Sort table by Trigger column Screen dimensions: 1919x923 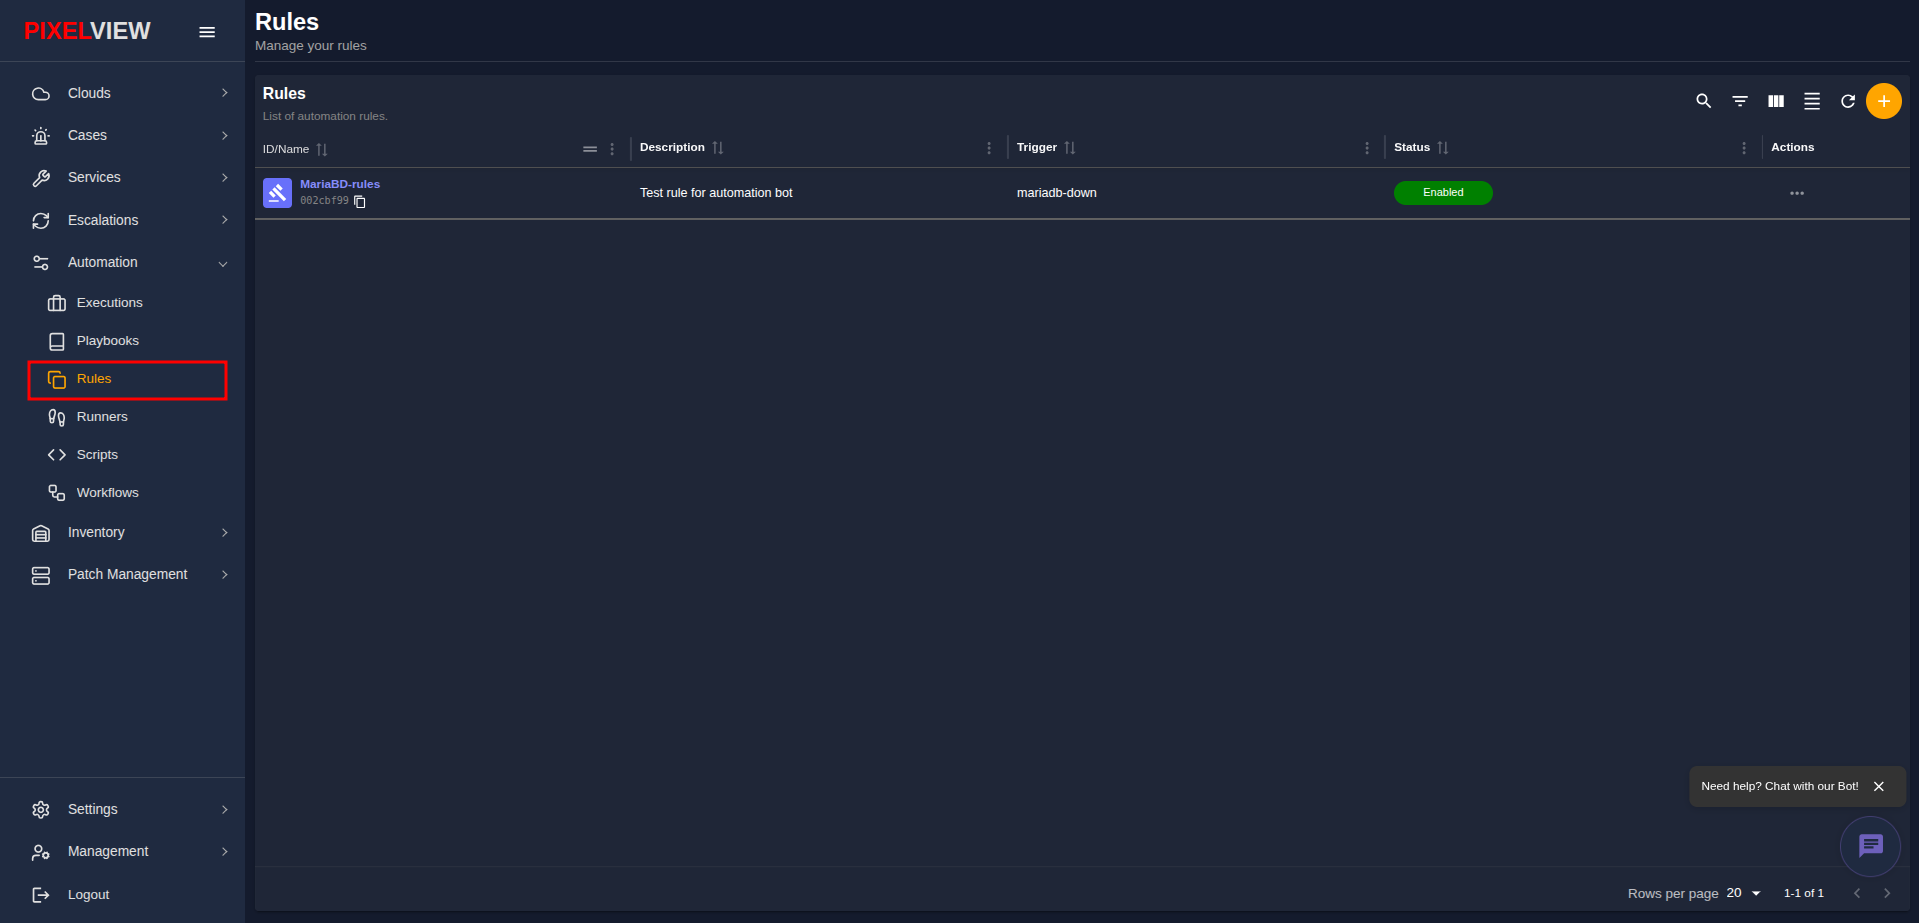click(1070, 148)
